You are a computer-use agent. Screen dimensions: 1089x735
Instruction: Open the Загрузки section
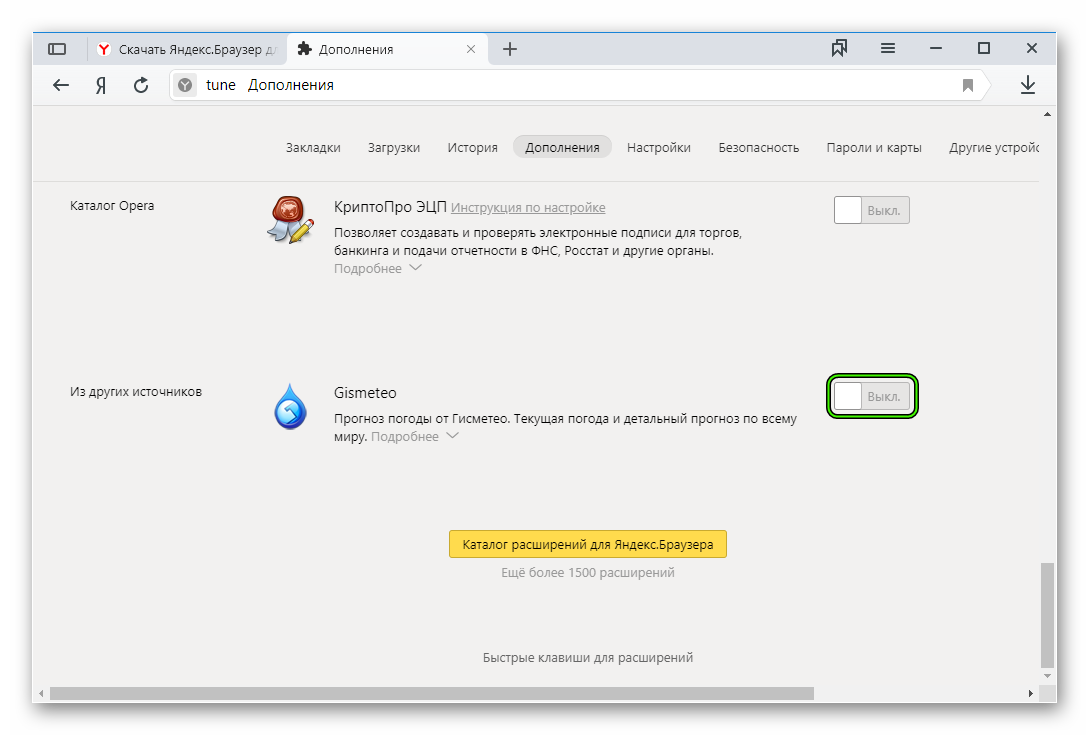[394, 147]
